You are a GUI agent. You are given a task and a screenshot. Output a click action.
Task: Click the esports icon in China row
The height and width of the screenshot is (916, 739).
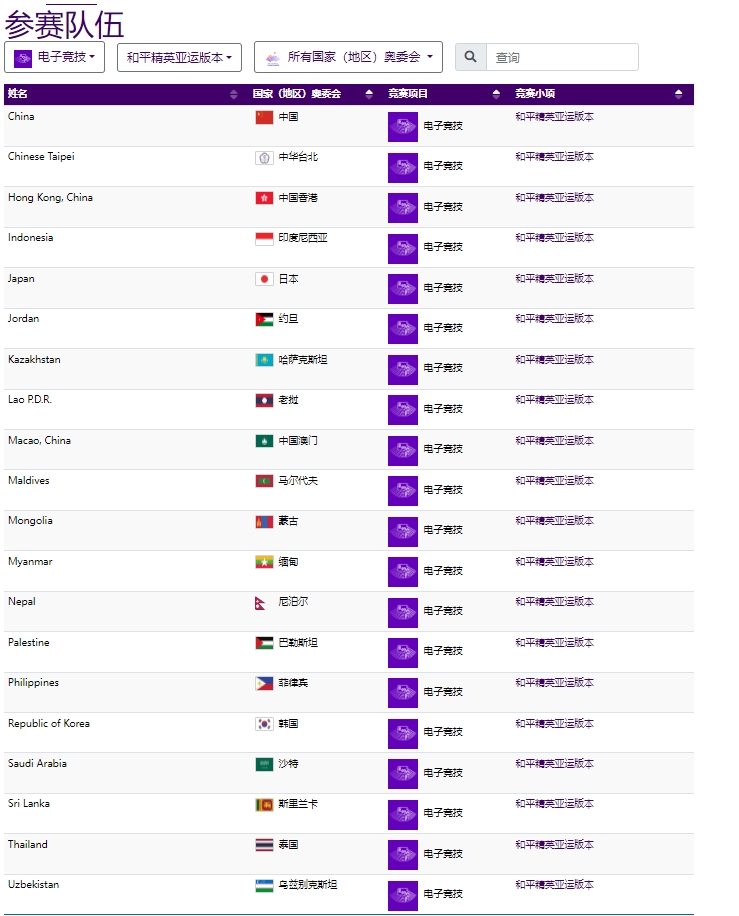(403, 127)
